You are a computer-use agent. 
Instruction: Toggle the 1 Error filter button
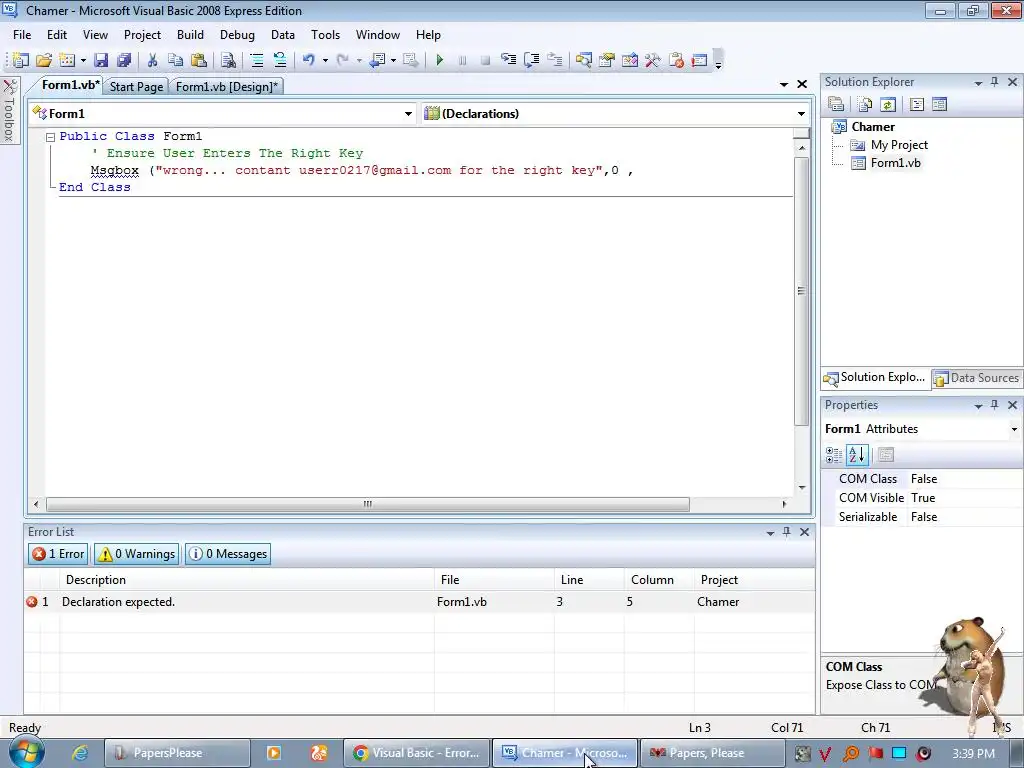click(58, 554)
